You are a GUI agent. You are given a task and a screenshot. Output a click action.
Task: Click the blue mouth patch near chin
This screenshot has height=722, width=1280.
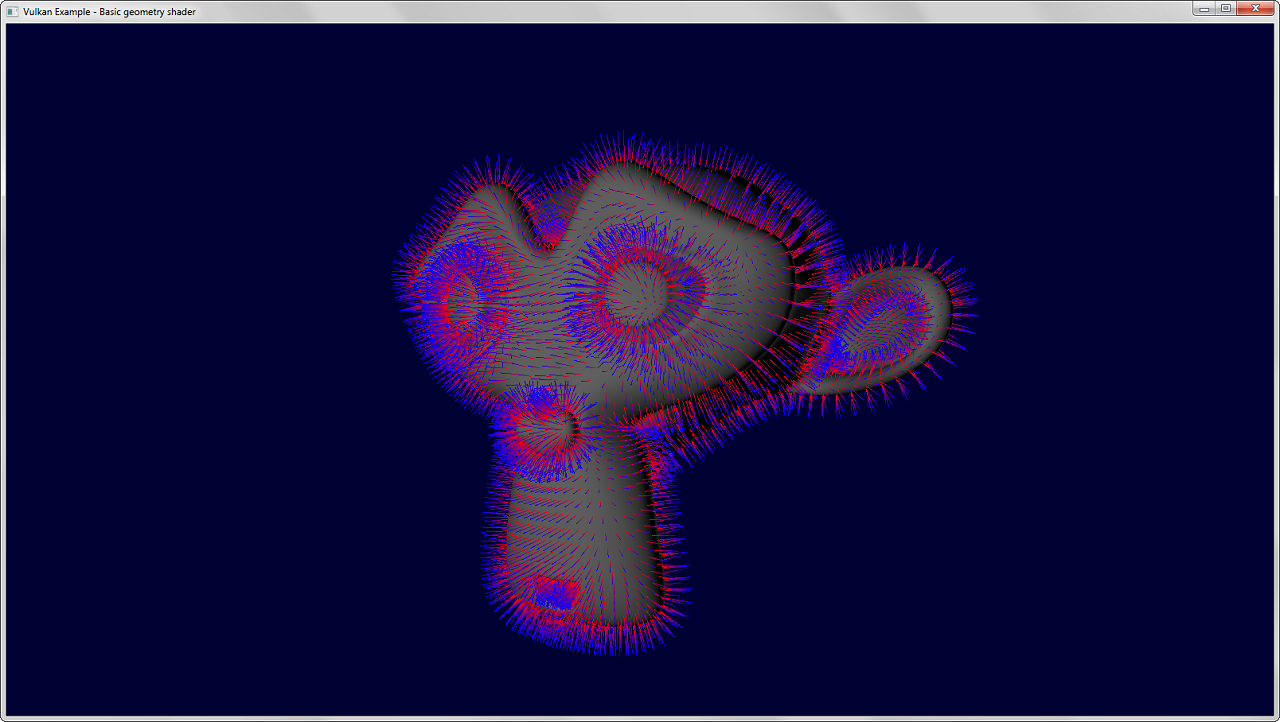551,597
